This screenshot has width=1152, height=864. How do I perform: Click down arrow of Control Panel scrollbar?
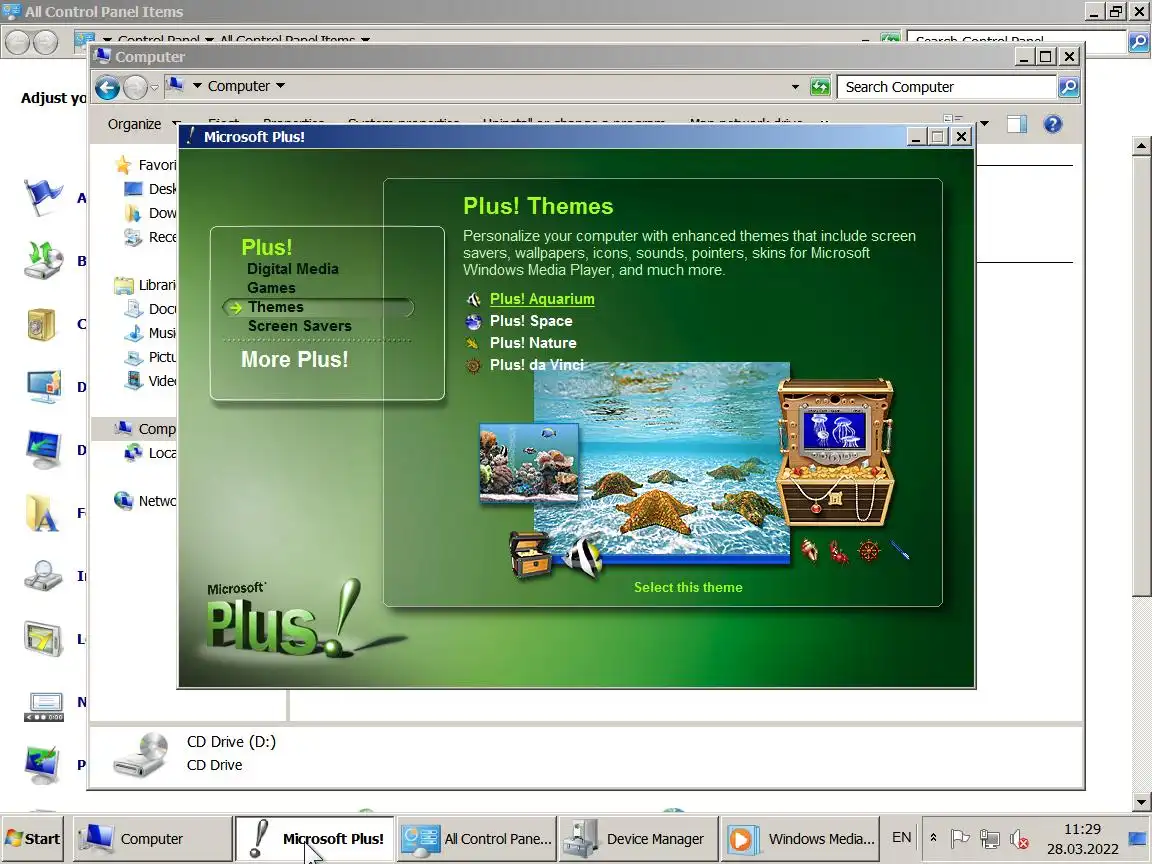click(1141, 802)
